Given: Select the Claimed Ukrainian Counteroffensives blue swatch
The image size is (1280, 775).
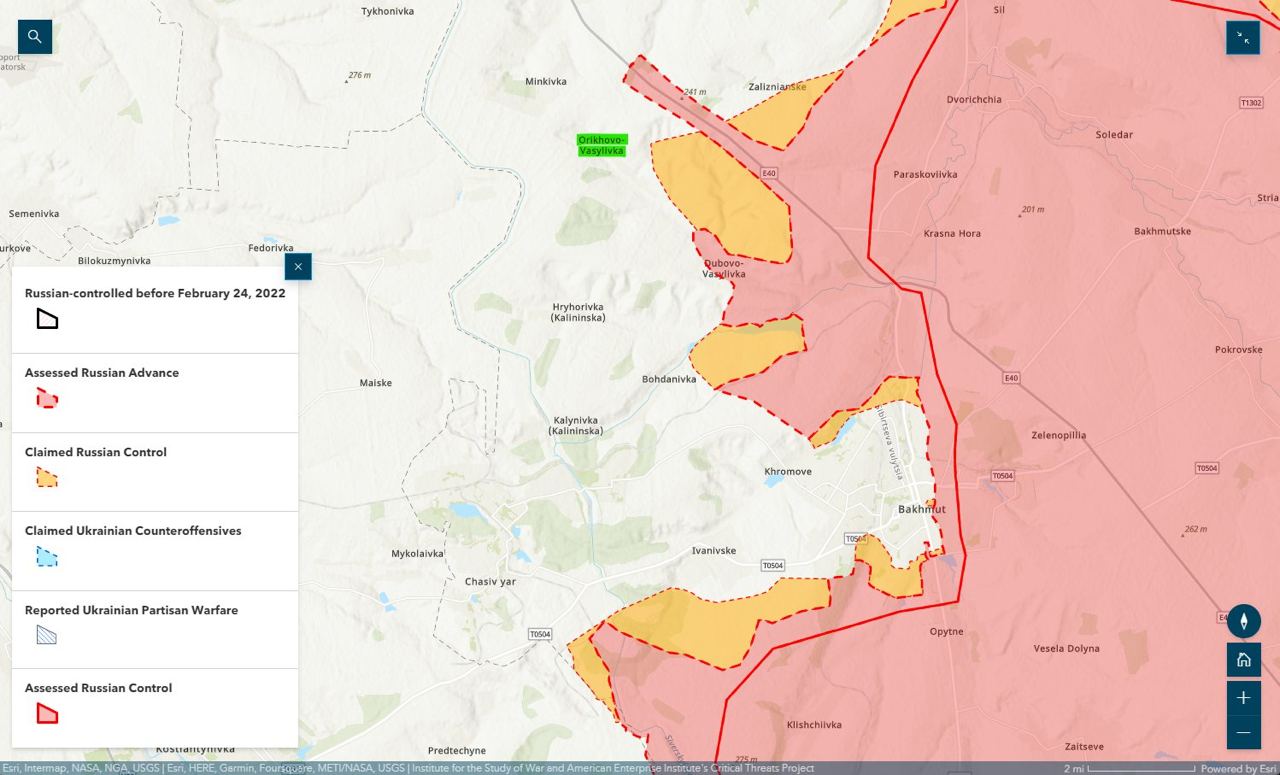Looking at the screenshot, I should pyautogui.click(x=47, y=557).
